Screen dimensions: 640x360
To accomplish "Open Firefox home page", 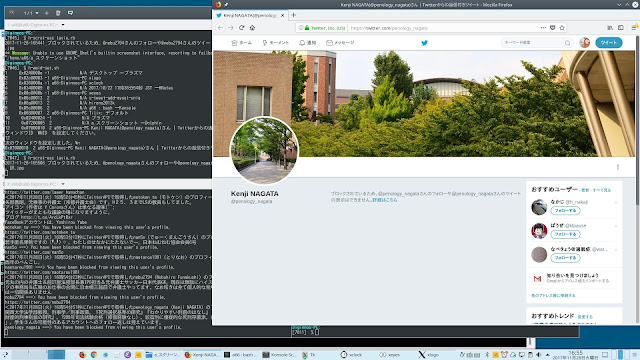I will pyautogui.click(x=252, y=28).
